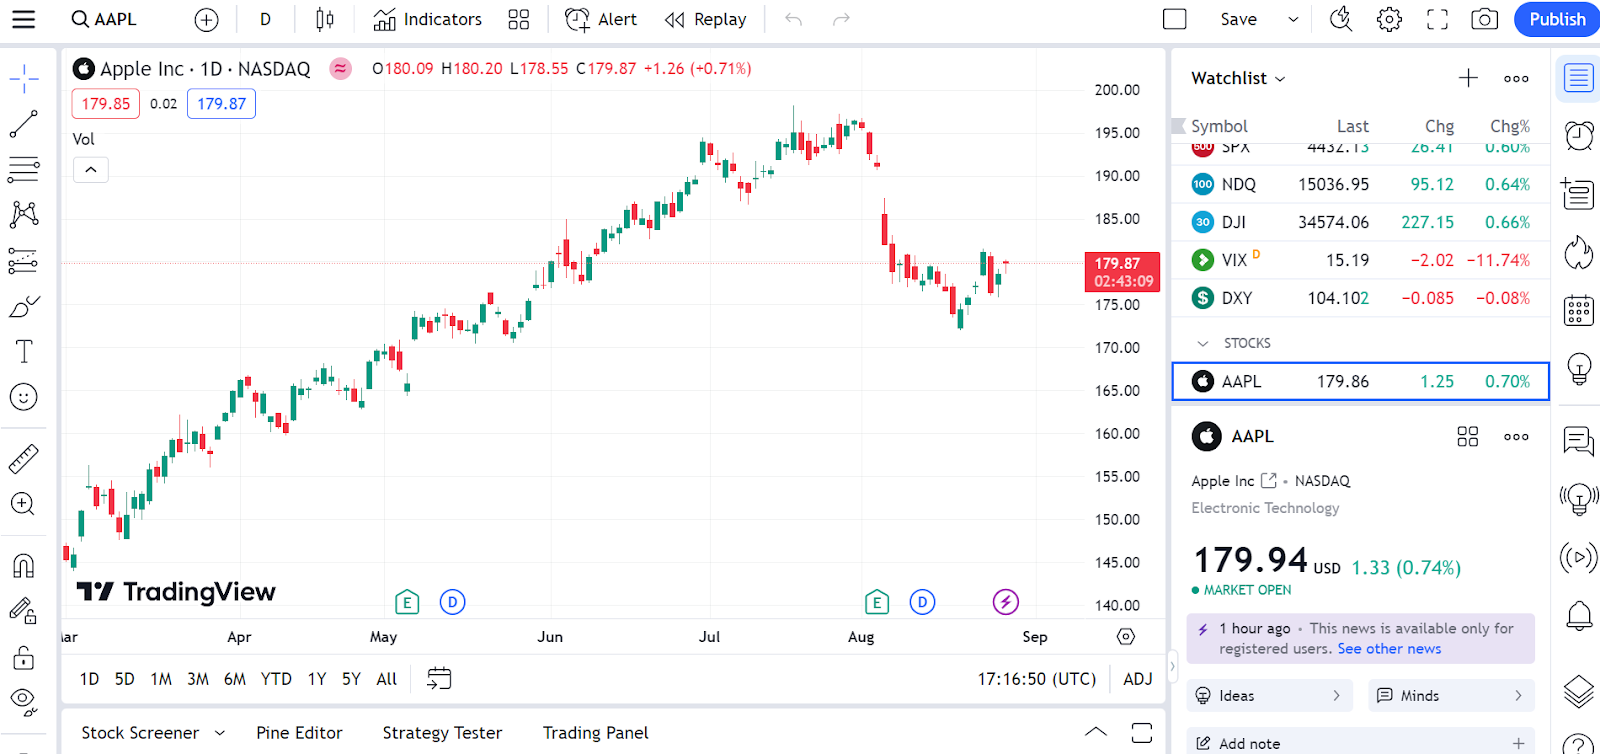The width and height of the screenshot is (1600, 754).
Task: Select the brush tool
Action: coord(24,306)
